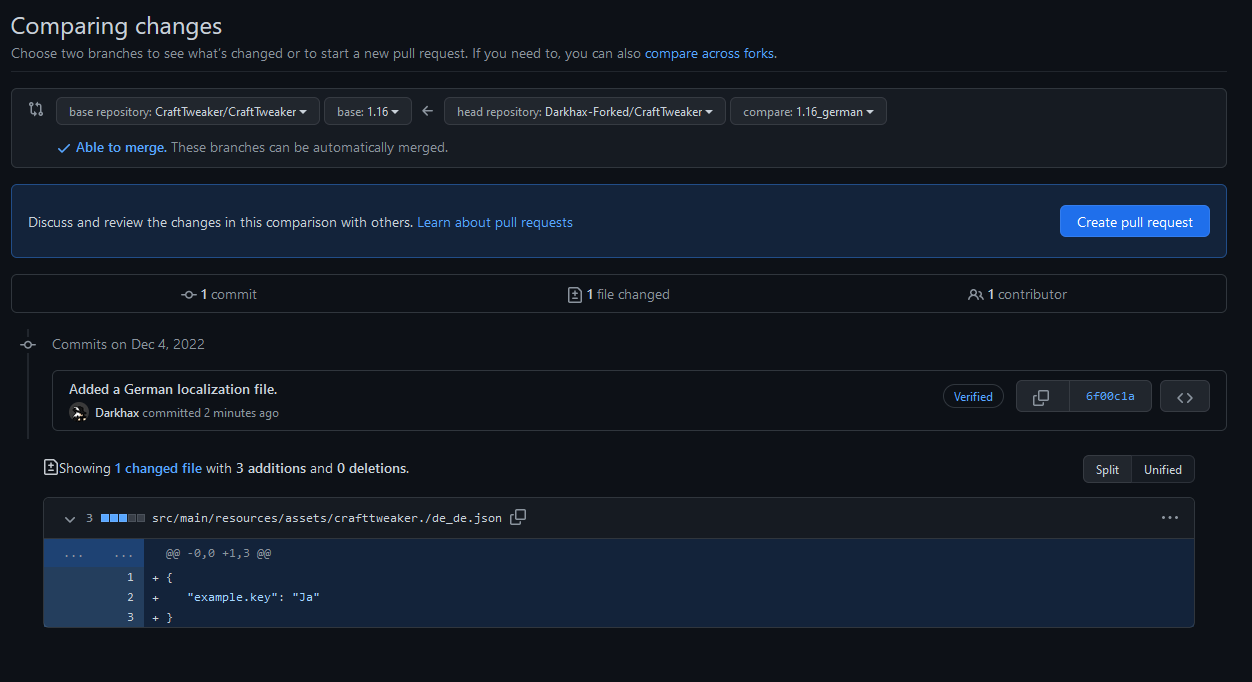Copy de_de.json file path icon

(518, 518)
